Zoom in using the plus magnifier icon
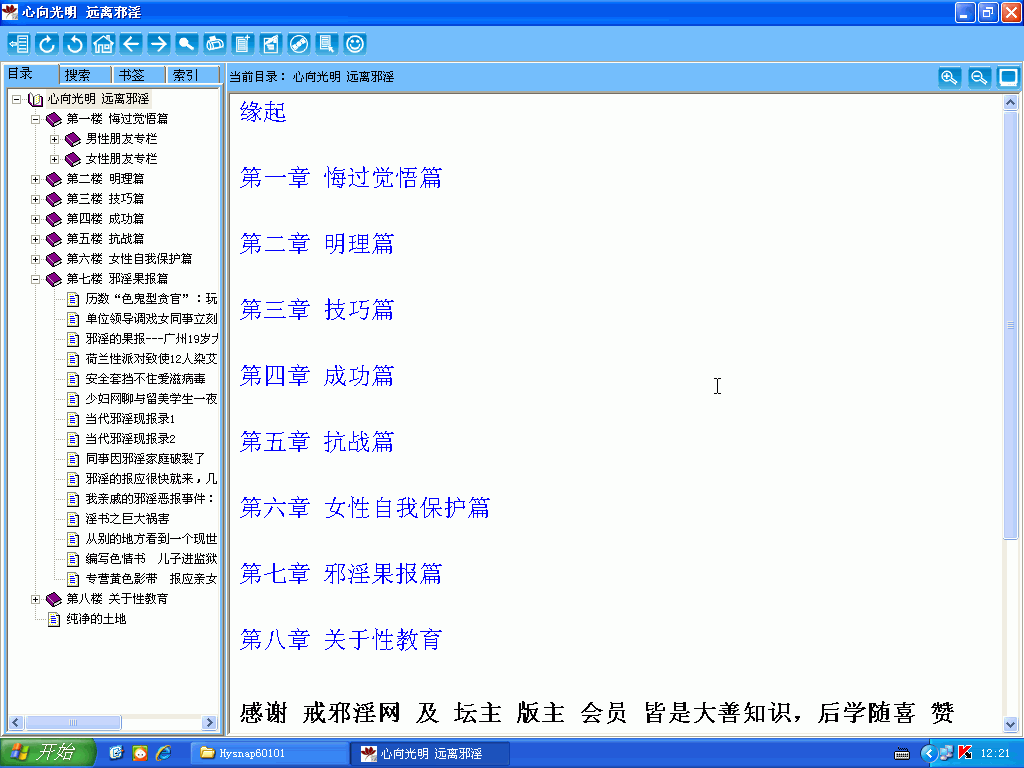1024x768 pixels. point(949,77)
